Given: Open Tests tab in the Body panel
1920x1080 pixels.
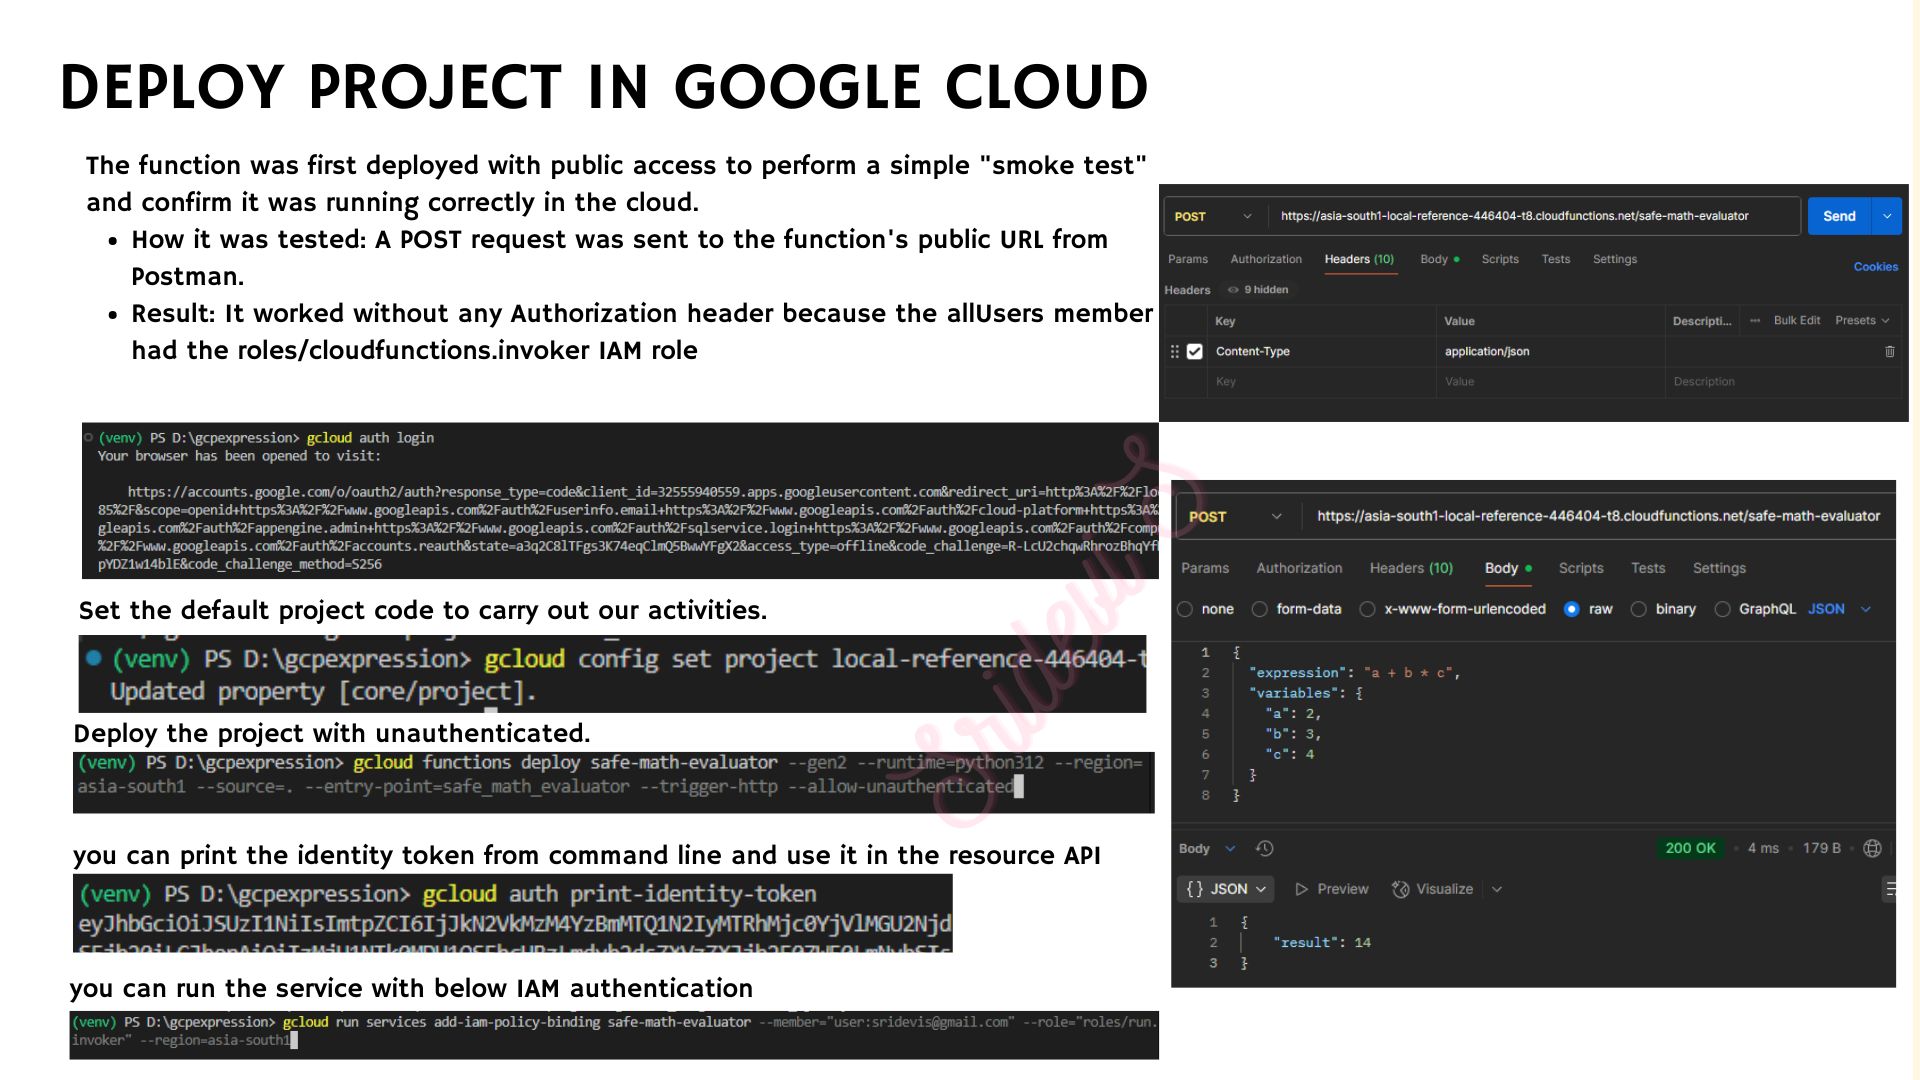Looking at the screenshot, I should 1648,568.
